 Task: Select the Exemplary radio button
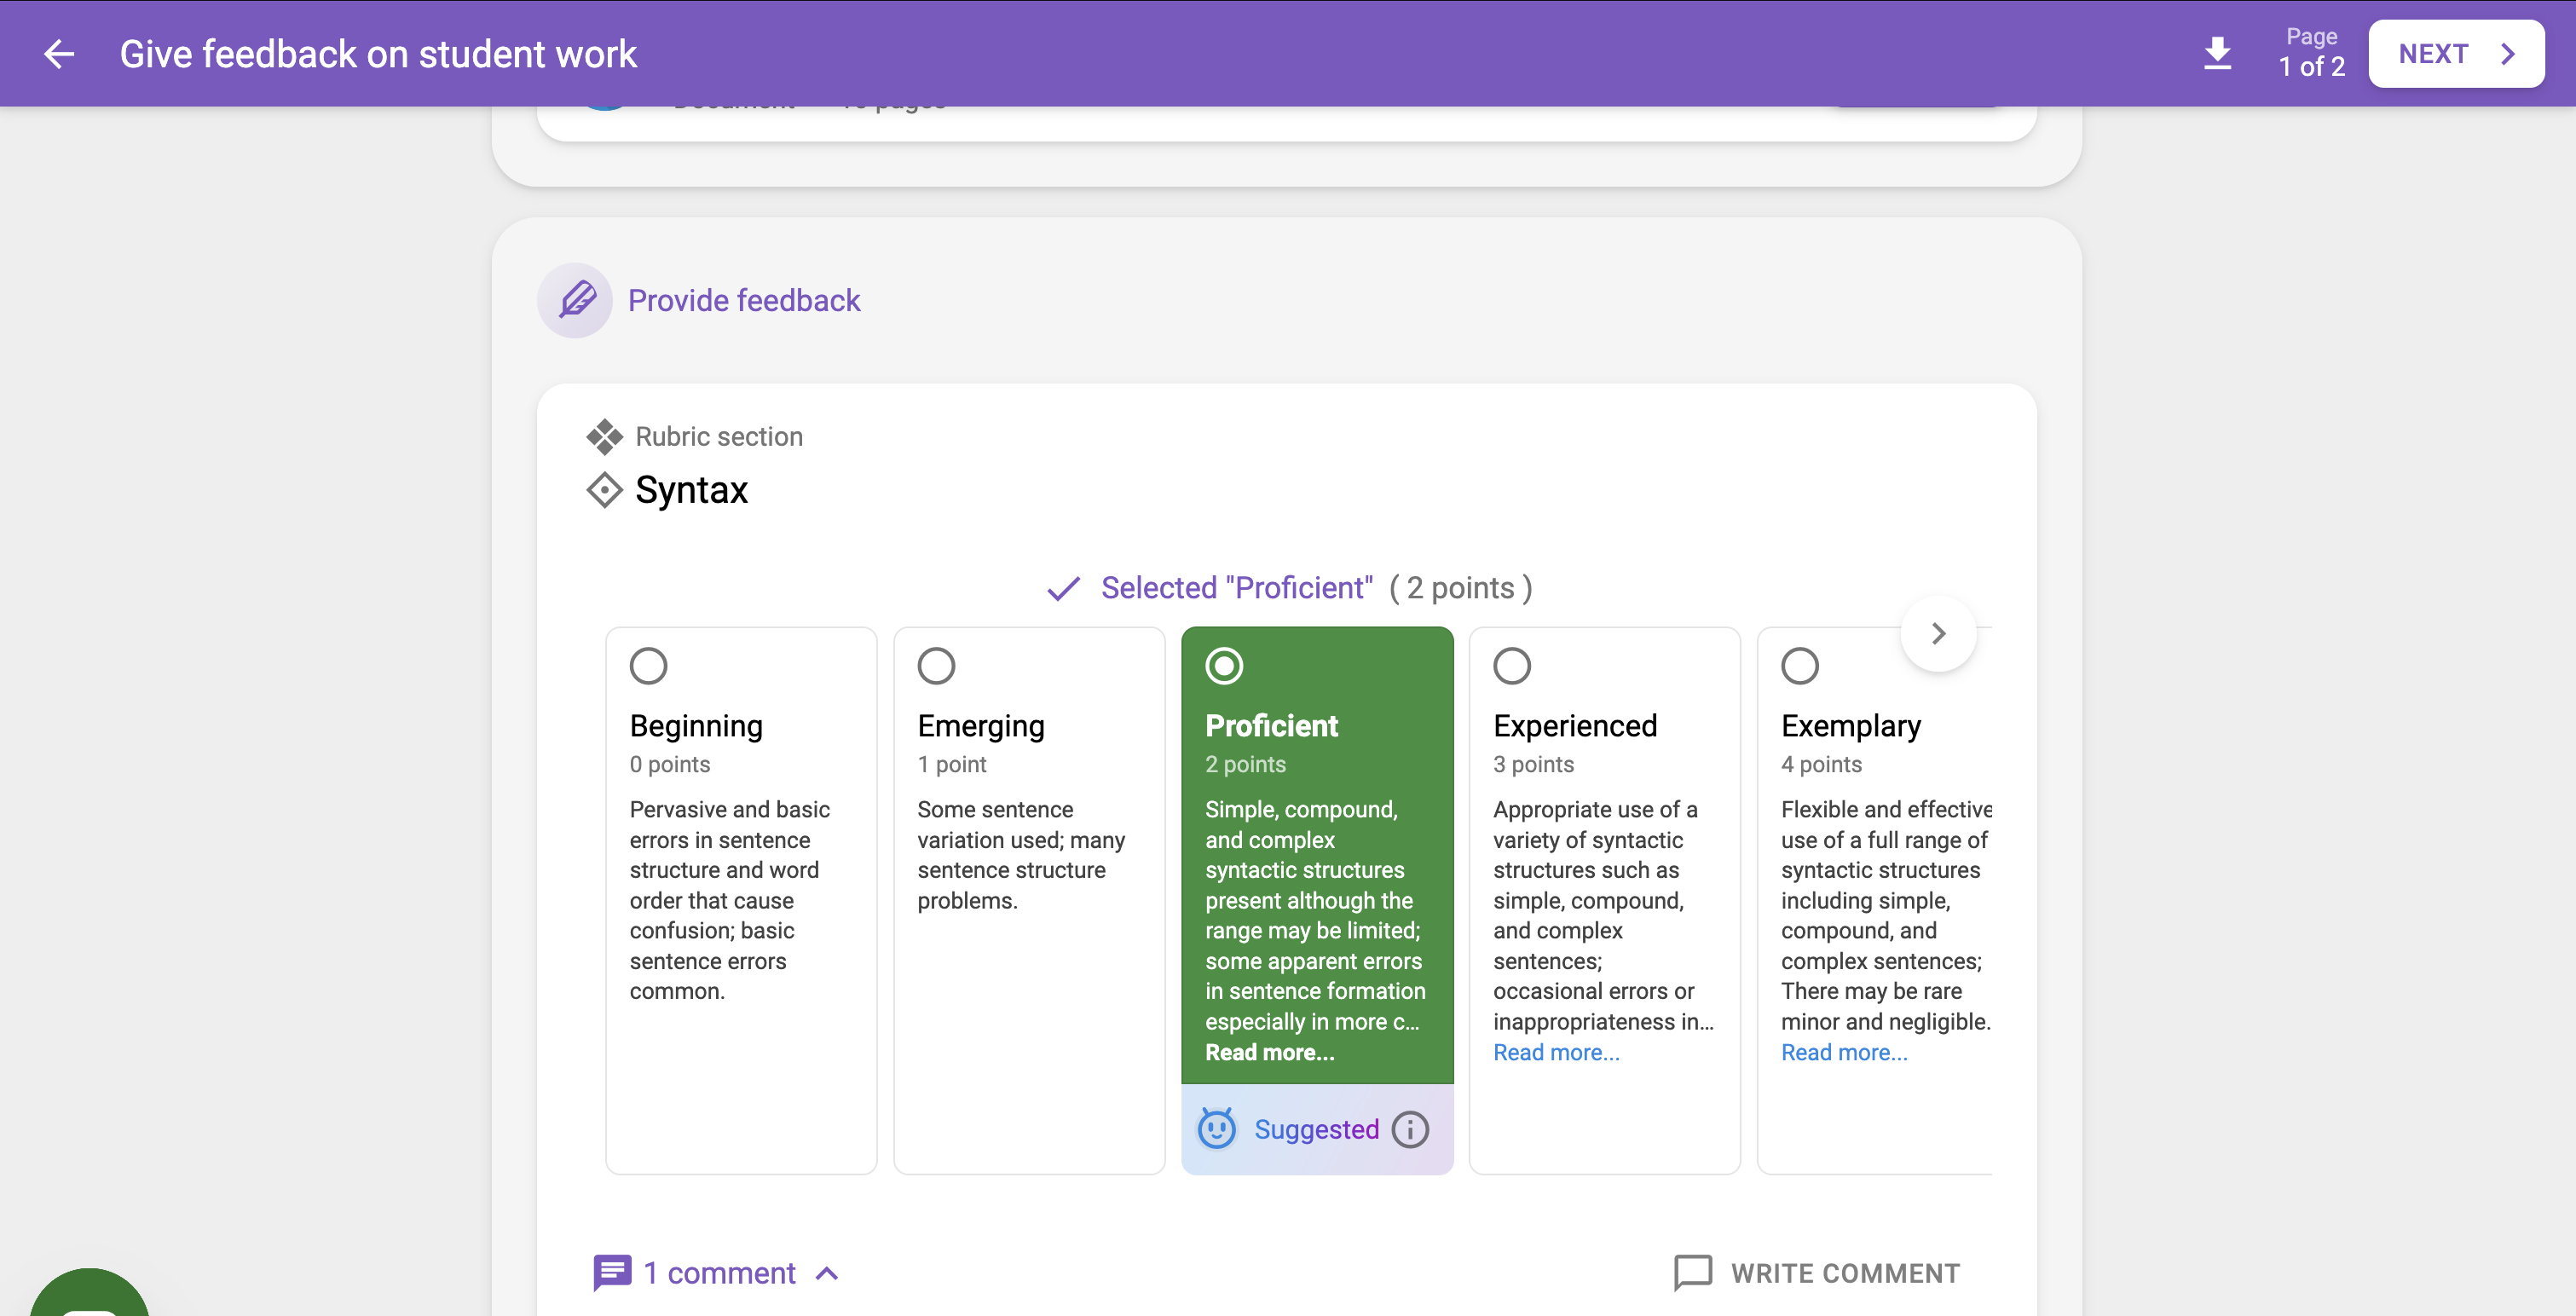click(x=1799, y=666)
